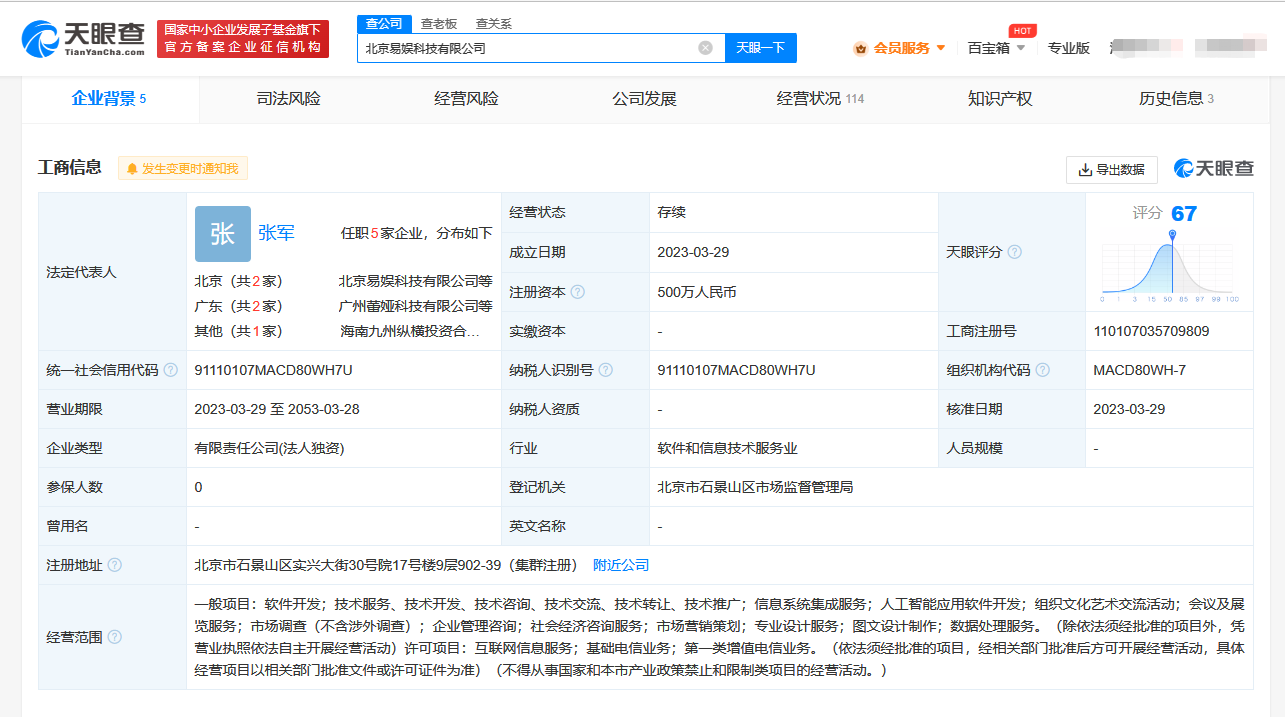Click the credit code 91110107MACD80WH7U under 统一社会信用代码
1285x717 pixels.
[273, 370]
